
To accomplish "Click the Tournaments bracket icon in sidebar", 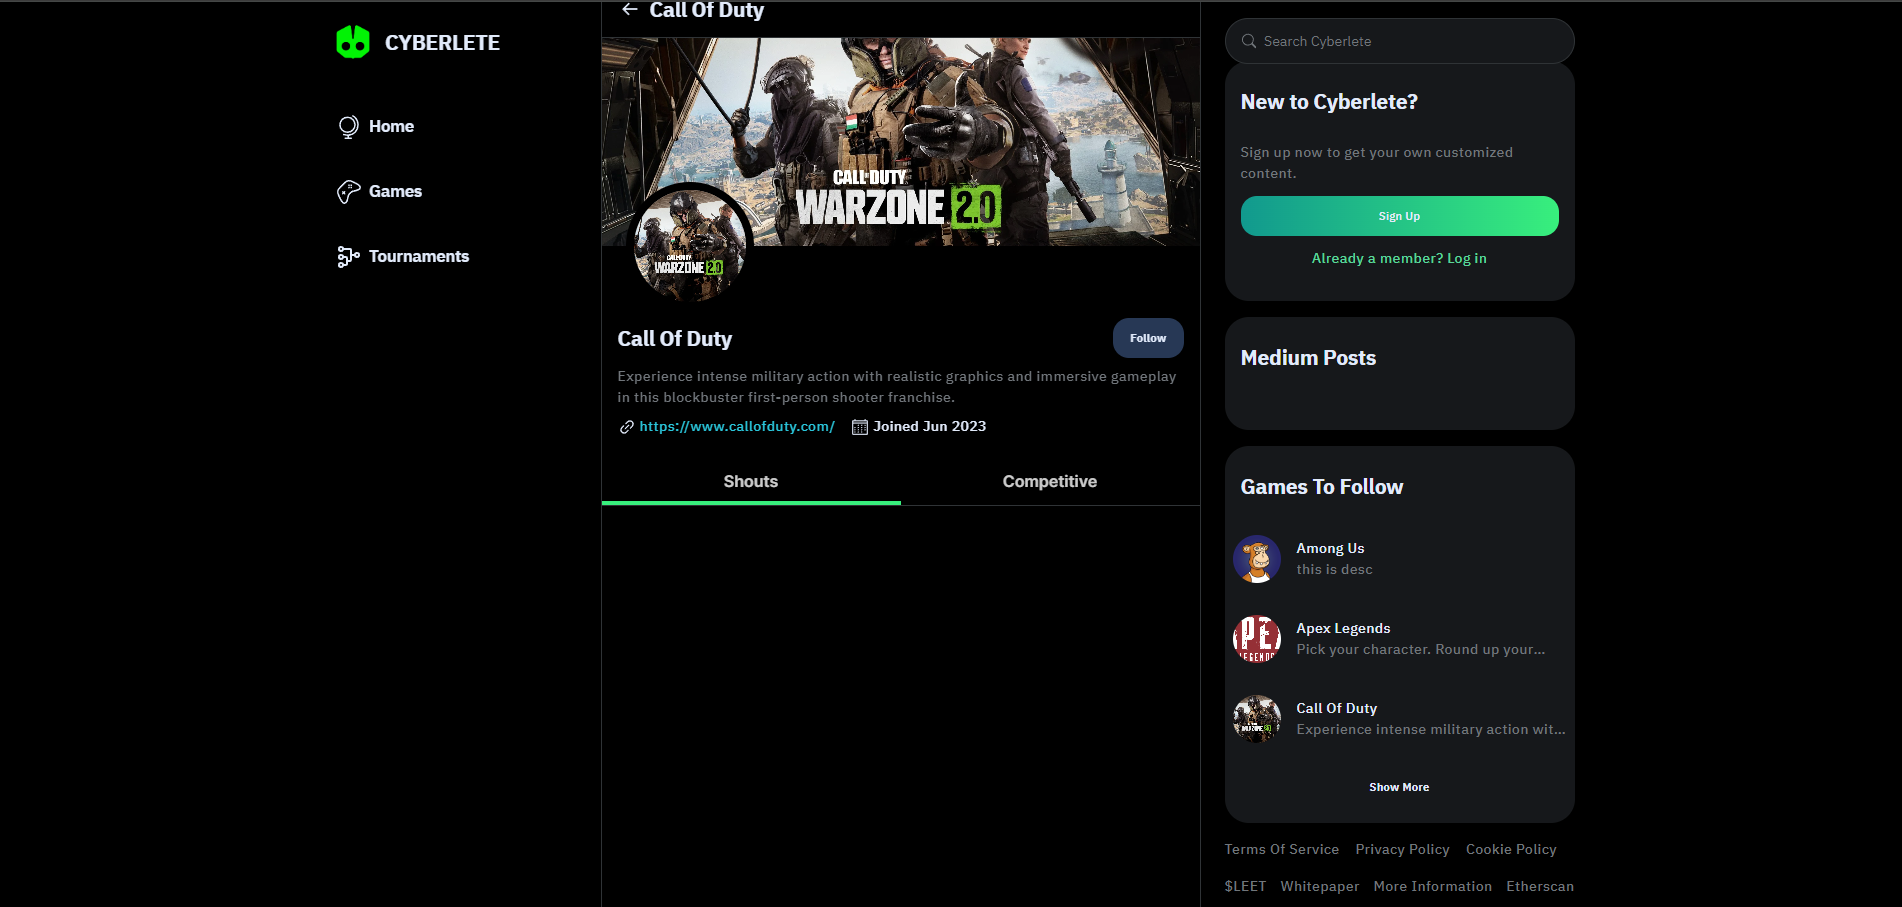I will [348, 257].
